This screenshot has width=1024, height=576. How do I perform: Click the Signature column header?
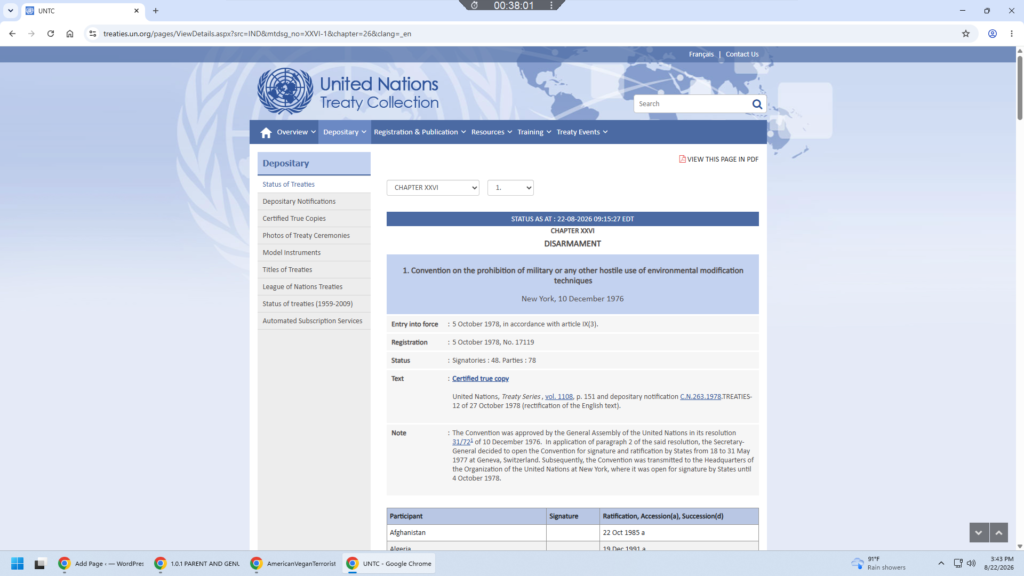tap(573, 516)
